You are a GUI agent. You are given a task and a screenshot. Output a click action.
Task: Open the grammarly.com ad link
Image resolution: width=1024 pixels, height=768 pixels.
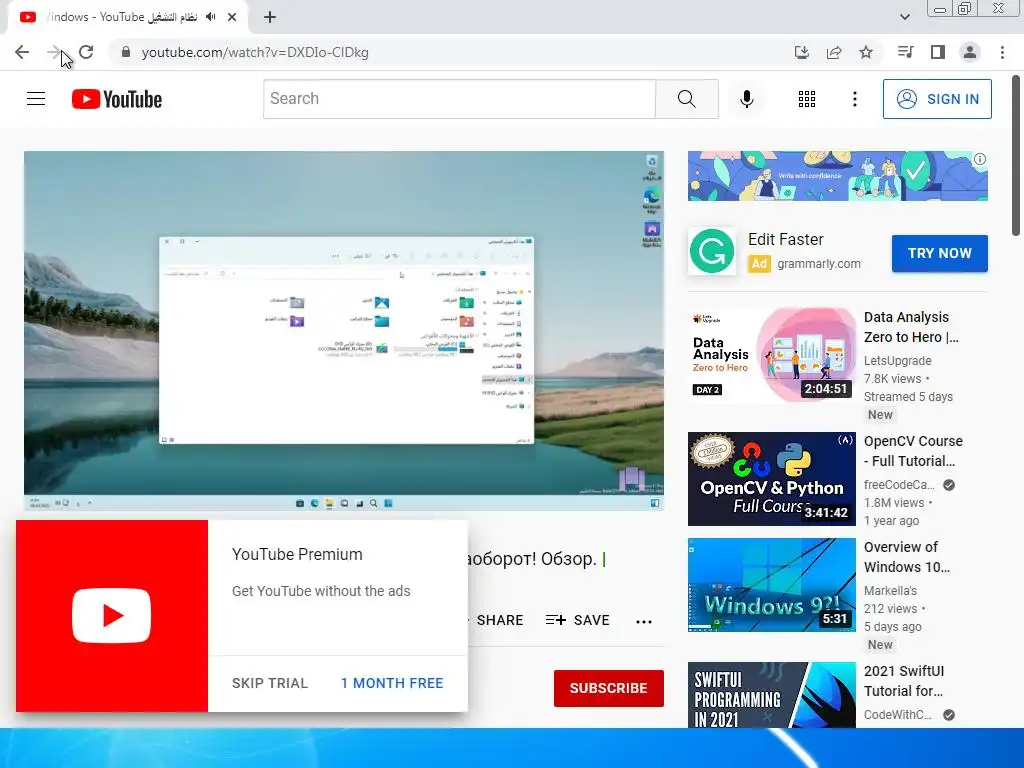pyautogui.click(x=818, y=264)
